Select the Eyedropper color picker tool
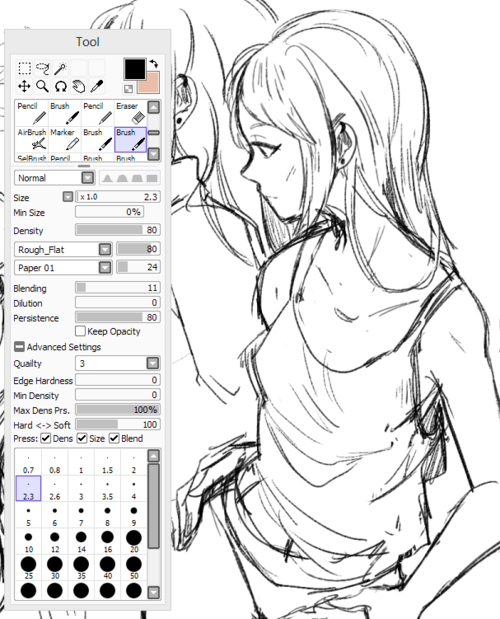The height and width of the screenshot is (619, 500). coord(97,86)
